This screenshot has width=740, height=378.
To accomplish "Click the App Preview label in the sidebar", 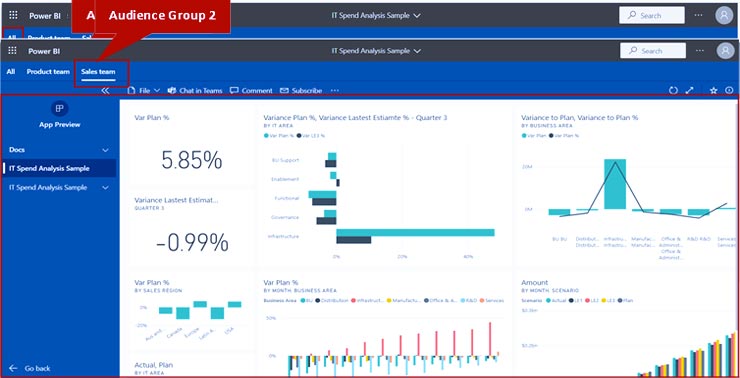I will tap(59, 125).
